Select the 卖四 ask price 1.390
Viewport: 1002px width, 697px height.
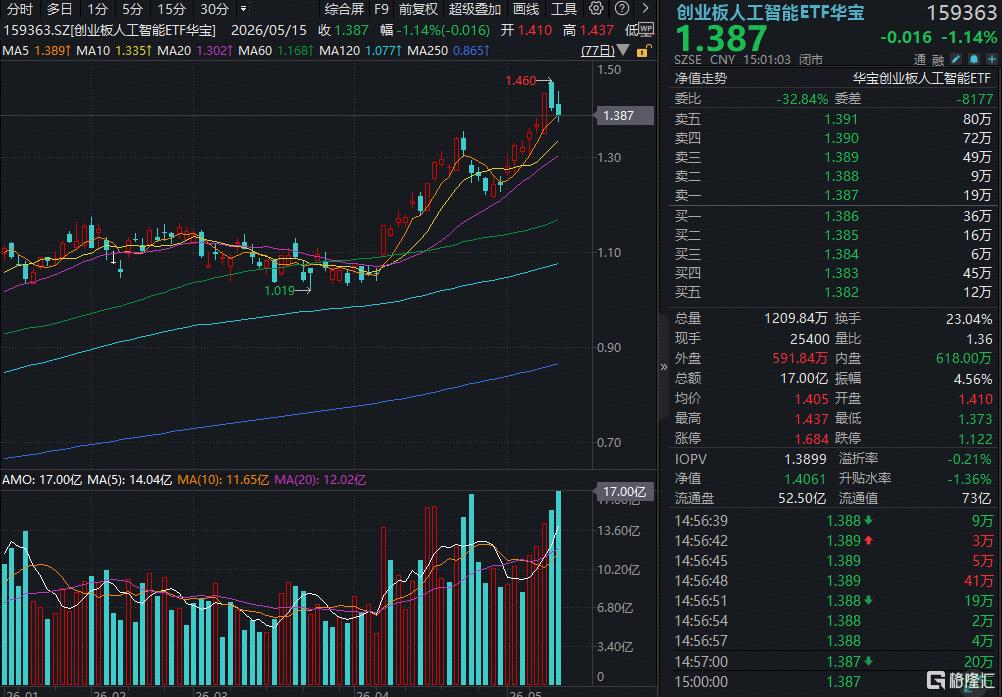(x=841, y=138)
